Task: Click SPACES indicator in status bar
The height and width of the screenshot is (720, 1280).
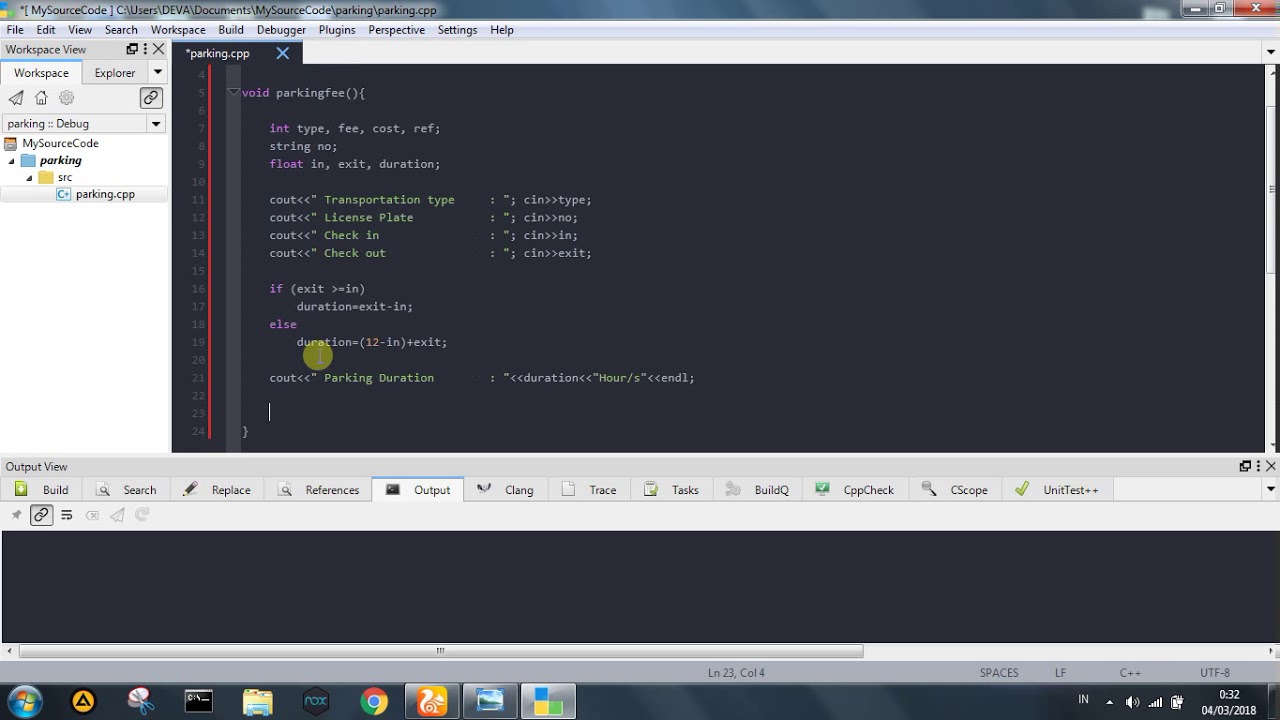Action: [999, 673]
